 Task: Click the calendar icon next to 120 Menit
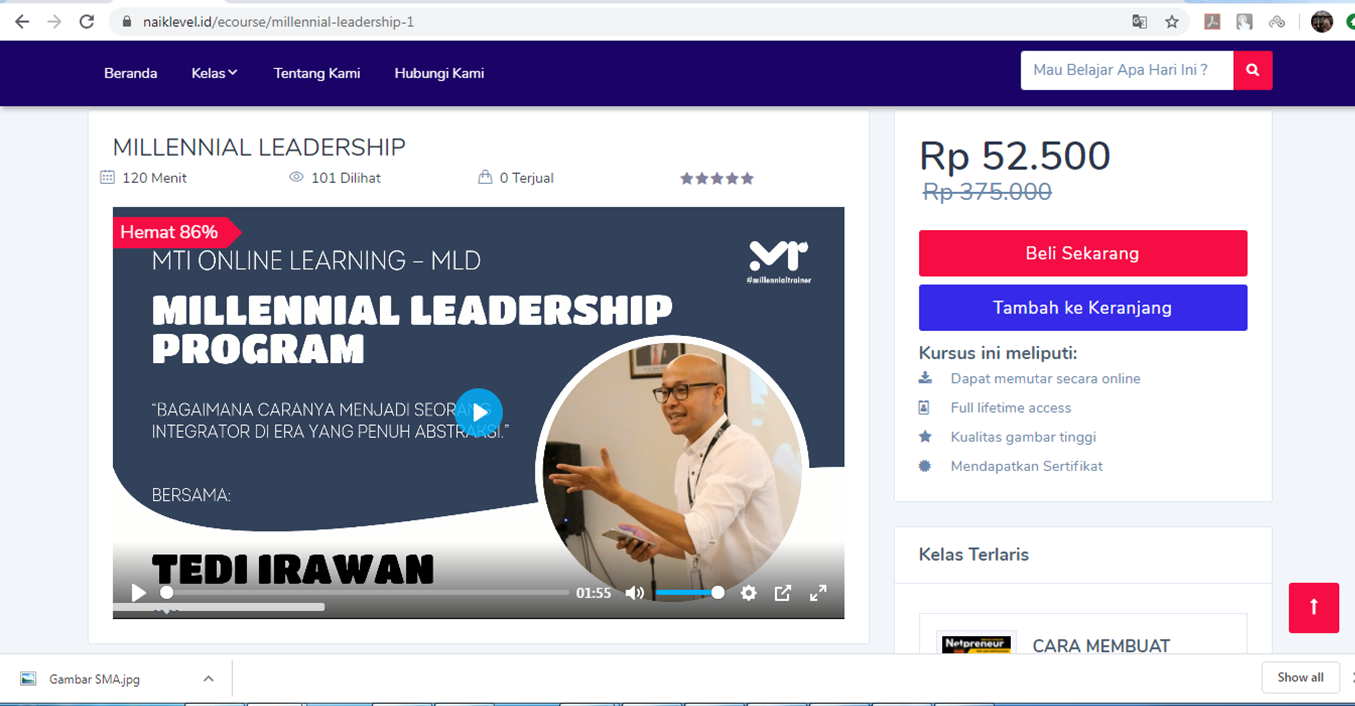(x=108, y=177)
